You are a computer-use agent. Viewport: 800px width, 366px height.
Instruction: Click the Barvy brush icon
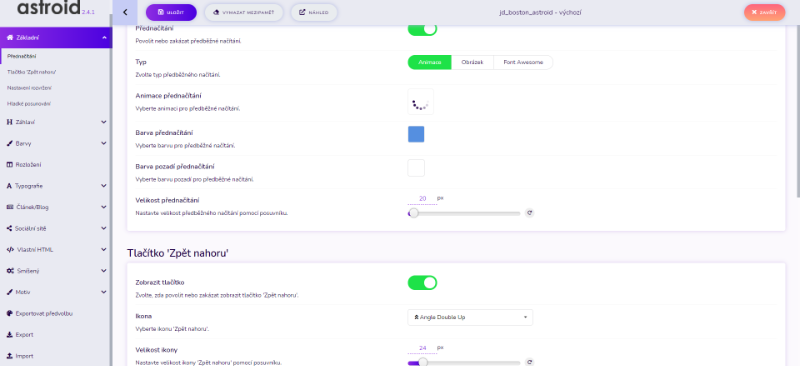coord(10,143)
